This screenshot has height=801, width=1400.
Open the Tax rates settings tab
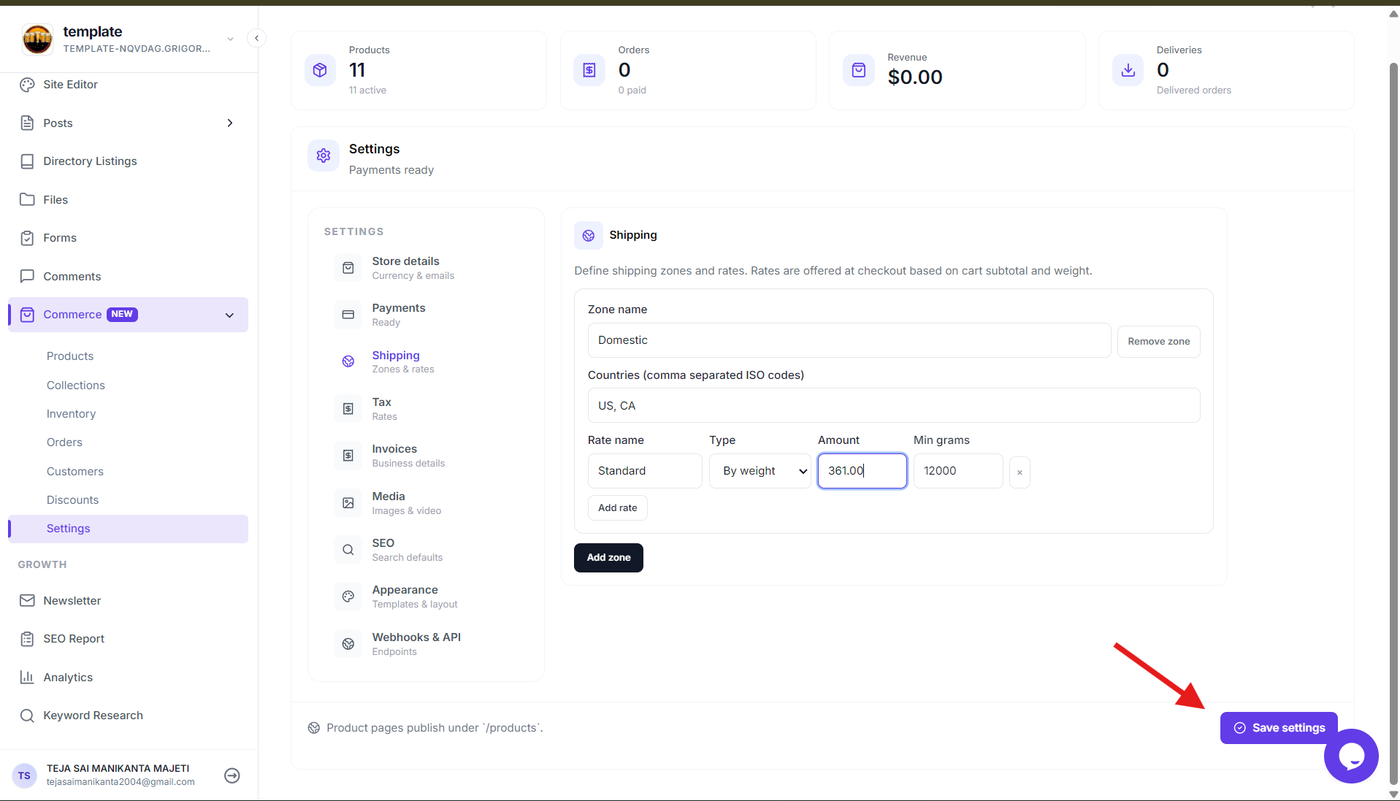pos(382,409)
